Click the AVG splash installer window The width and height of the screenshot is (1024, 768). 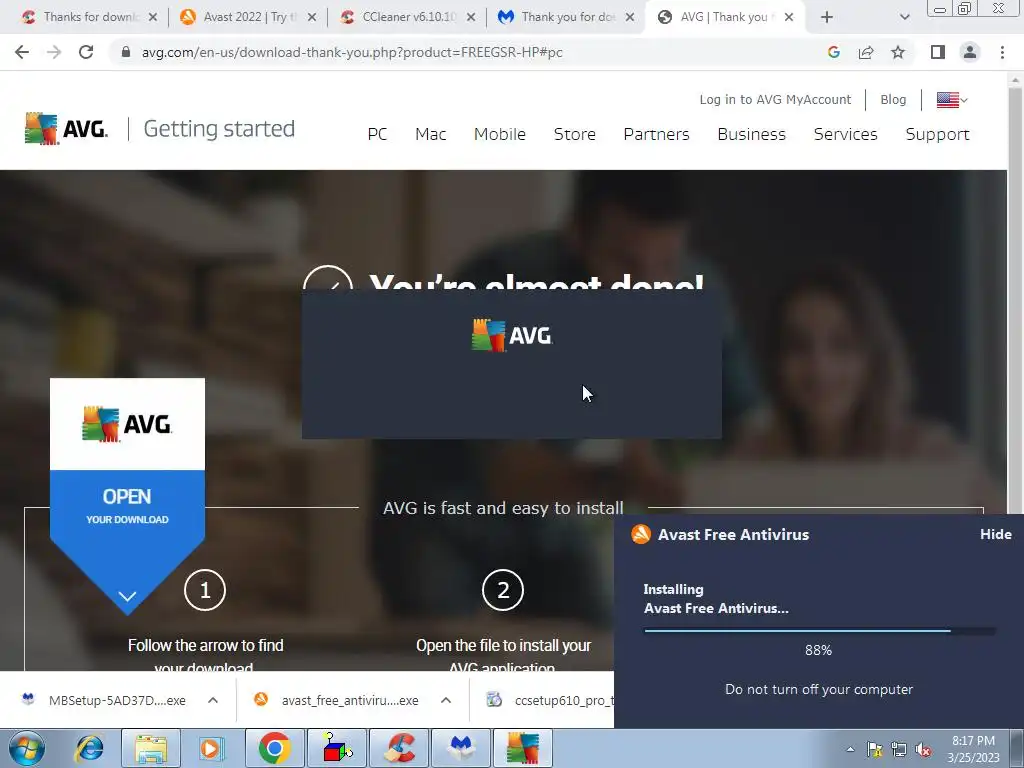point(512,364)
